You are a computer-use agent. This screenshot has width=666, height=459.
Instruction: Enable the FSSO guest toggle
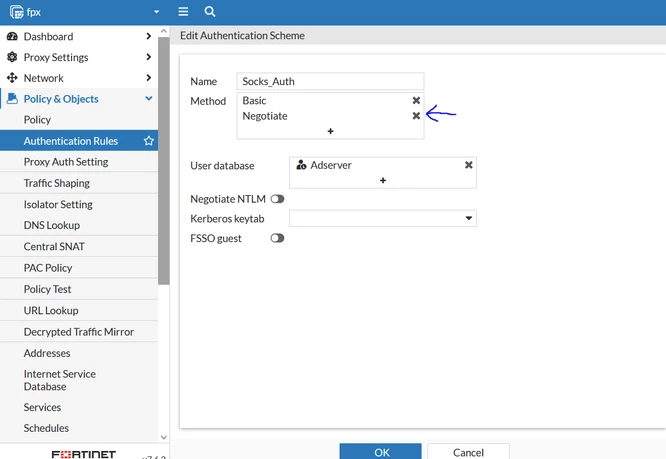coord(277,238)
